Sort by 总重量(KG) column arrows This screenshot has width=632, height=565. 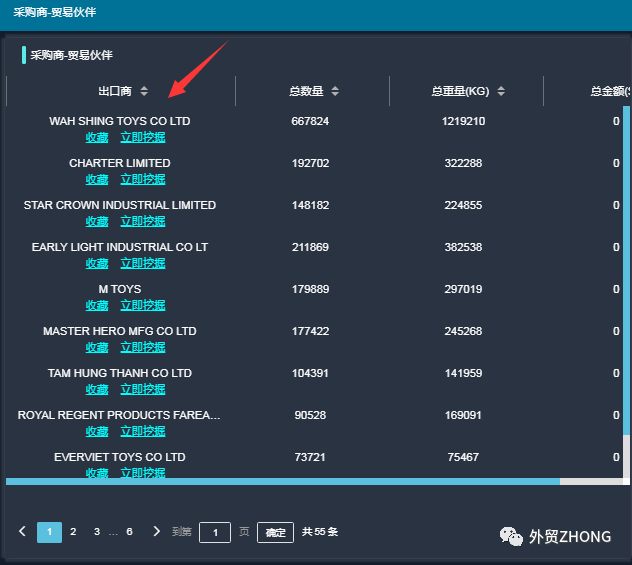[501, 91]
